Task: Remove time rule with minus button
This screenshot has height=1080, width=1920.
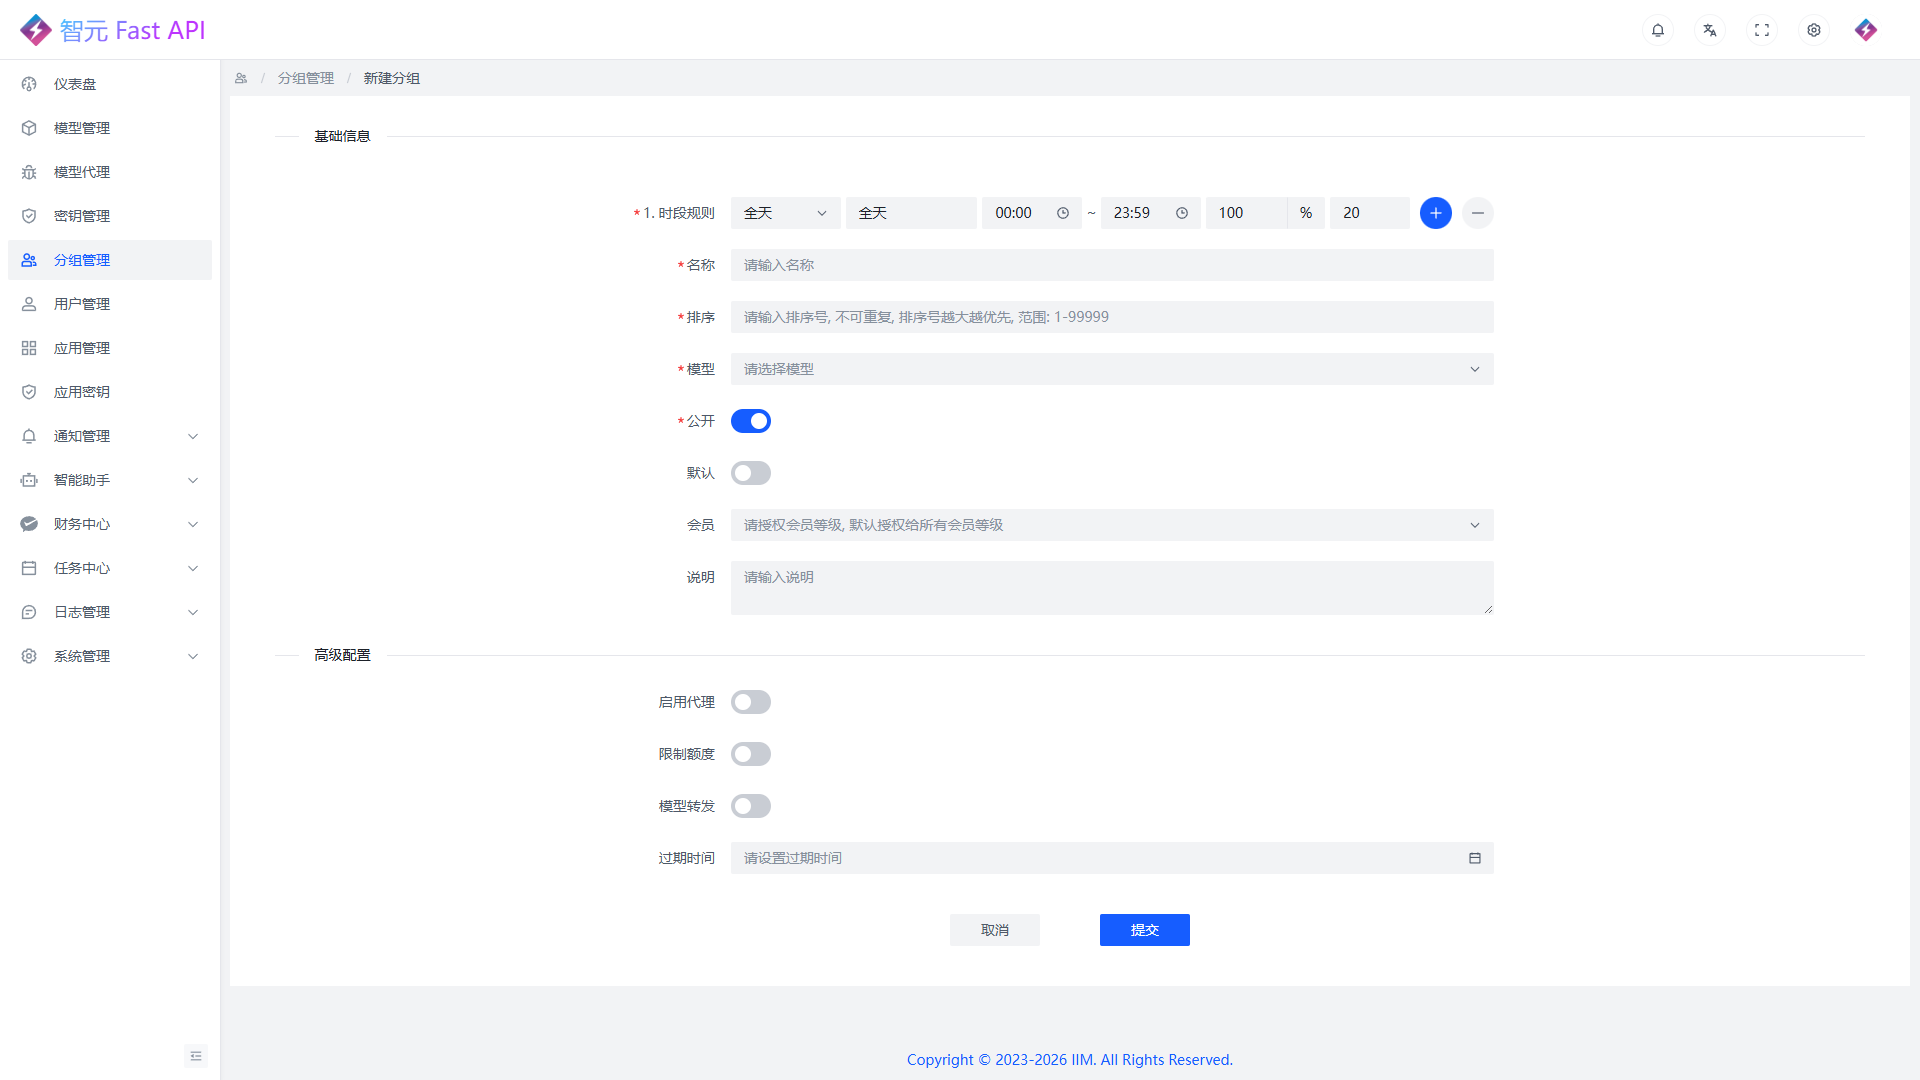Action: [x=1478, y=213]
